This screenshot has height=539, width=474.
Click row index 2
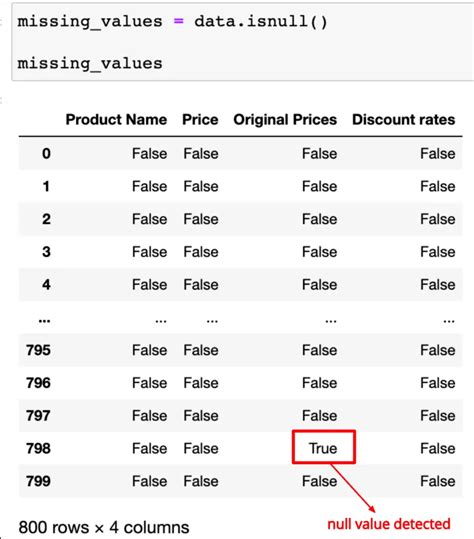click(46, 219)
